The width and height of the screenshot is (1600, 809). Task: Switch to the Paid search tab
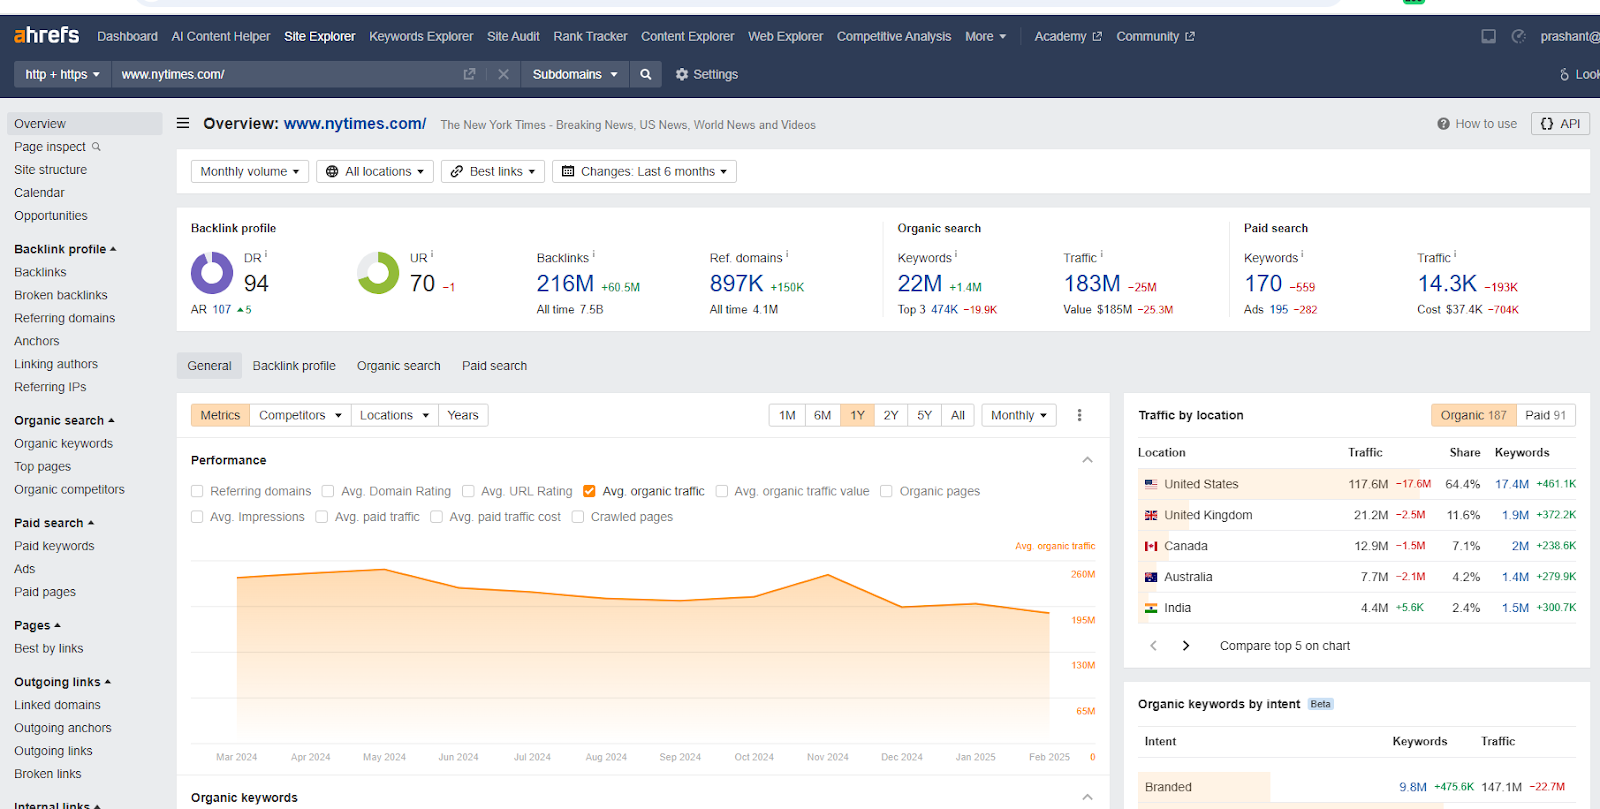pos(494,366)
